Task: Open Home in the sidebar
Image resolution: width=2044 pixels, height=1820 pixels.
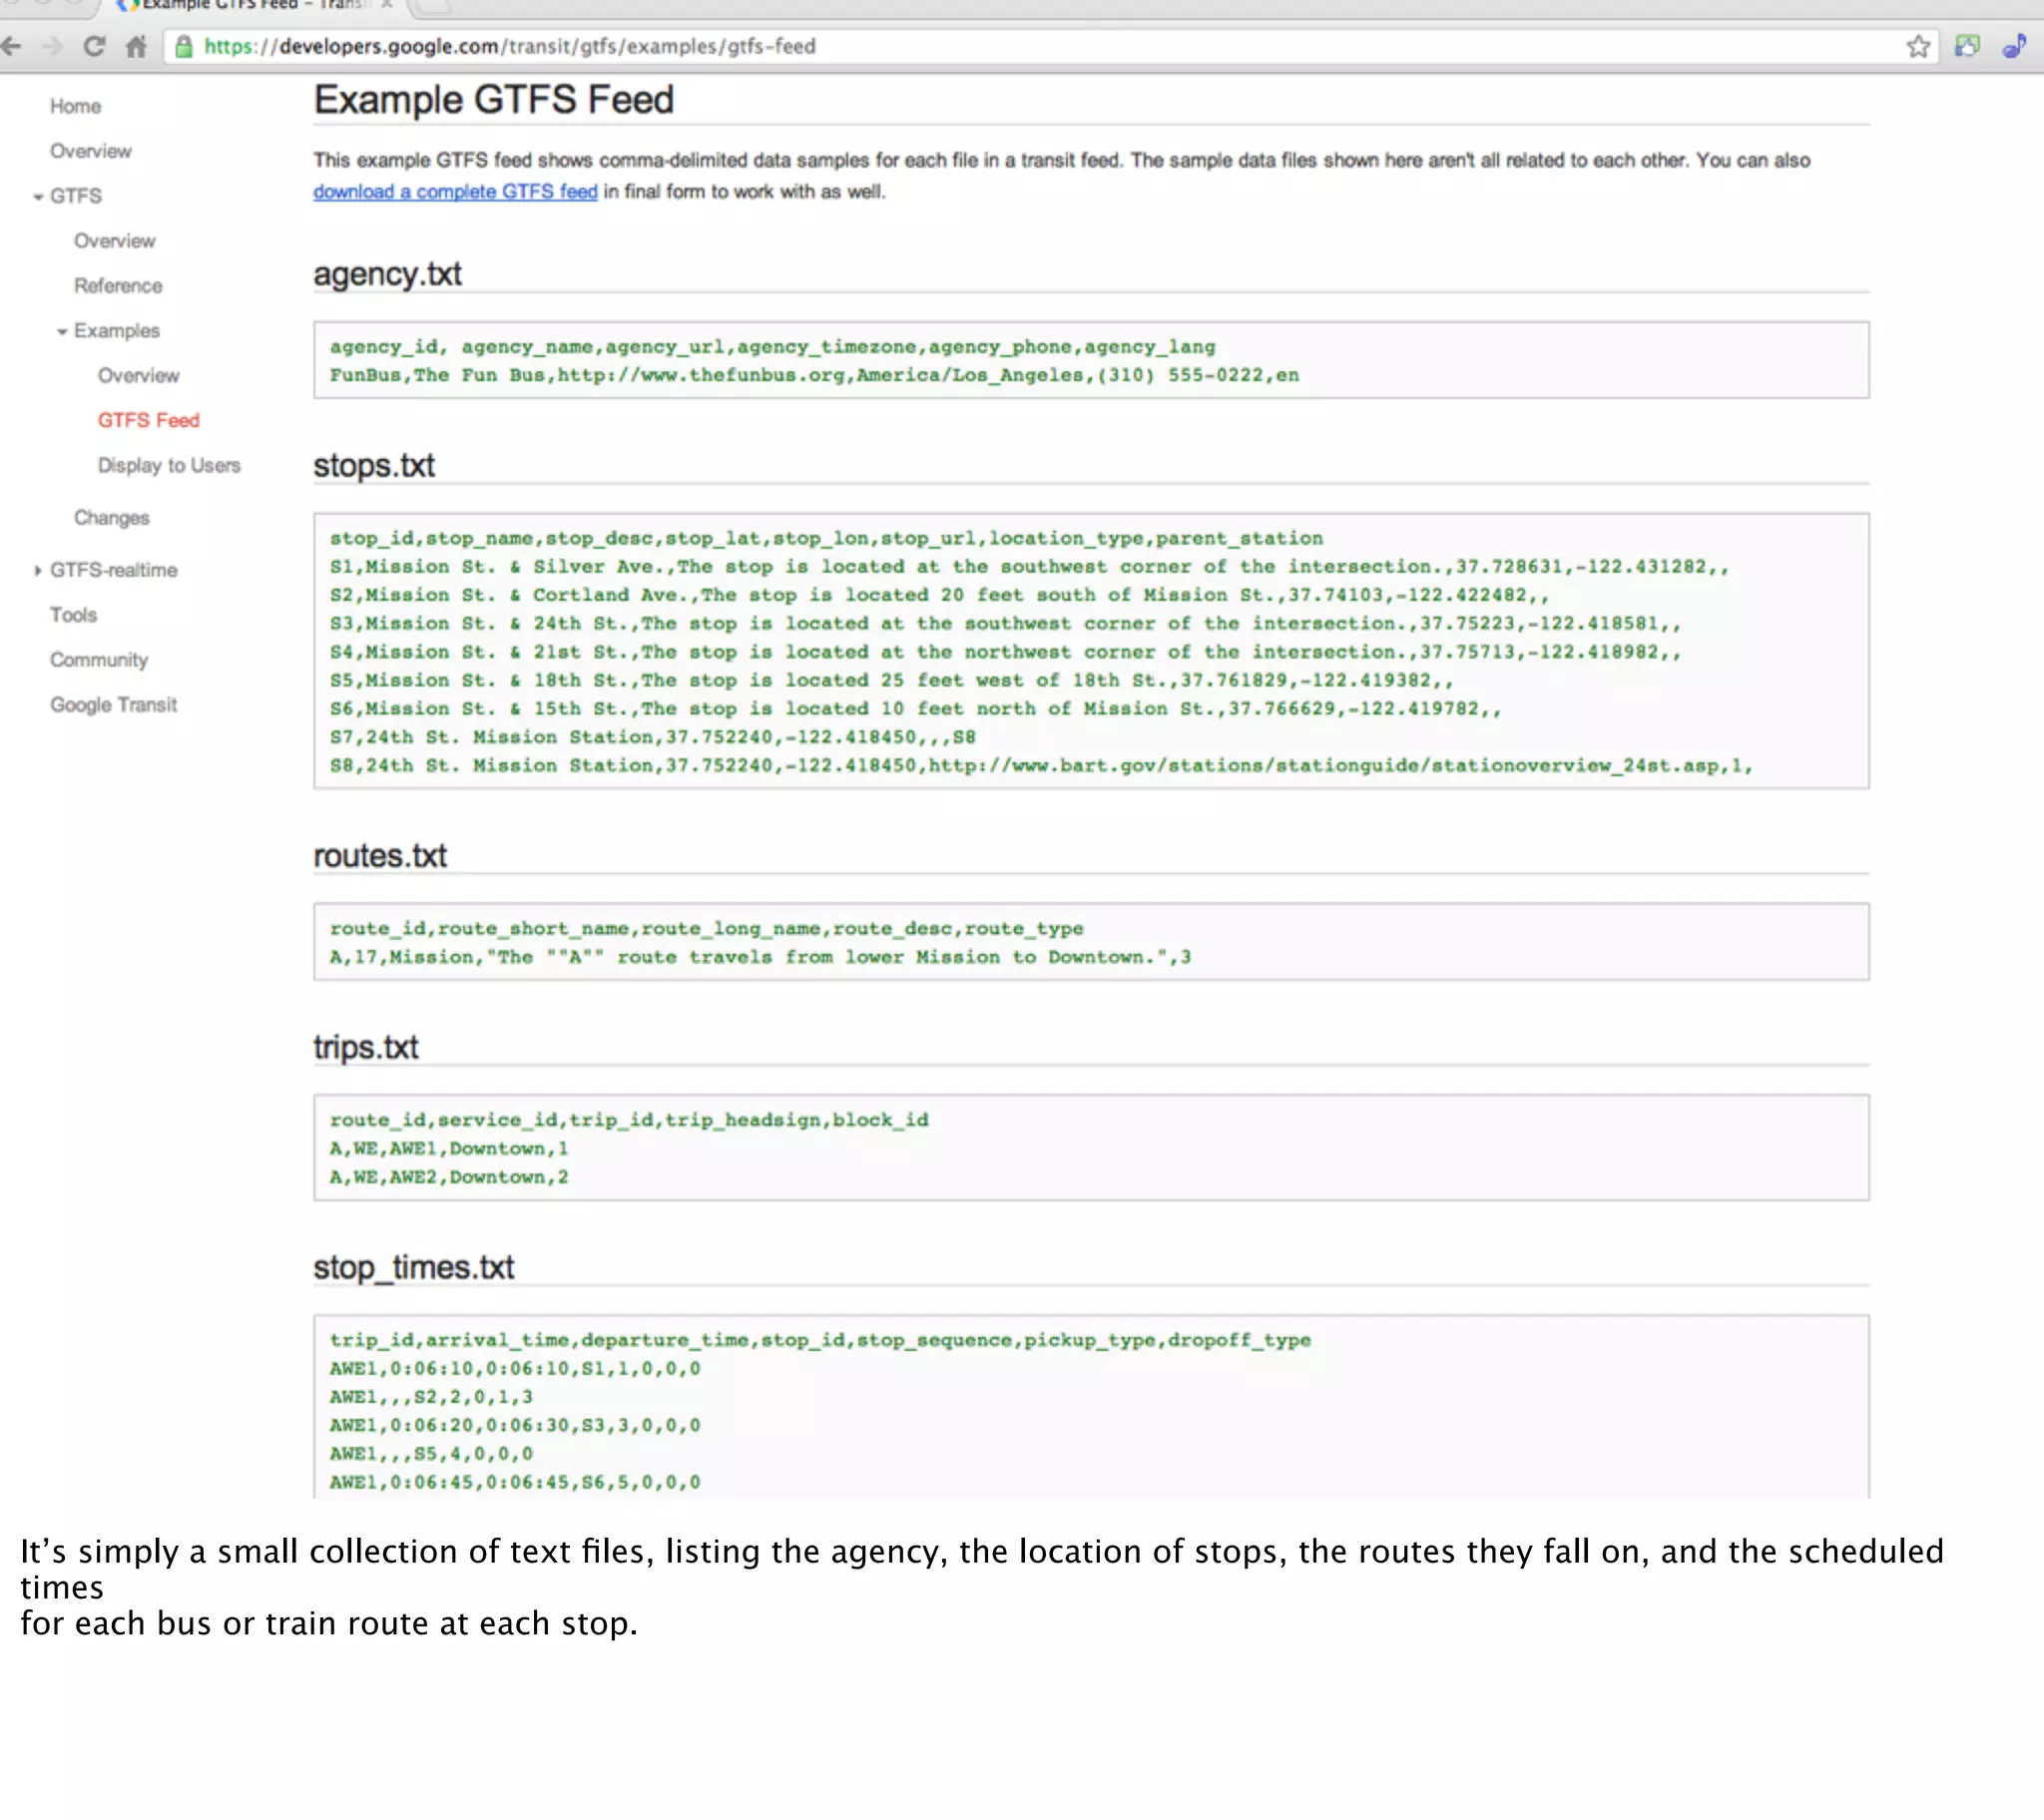Action: [75, 106]
